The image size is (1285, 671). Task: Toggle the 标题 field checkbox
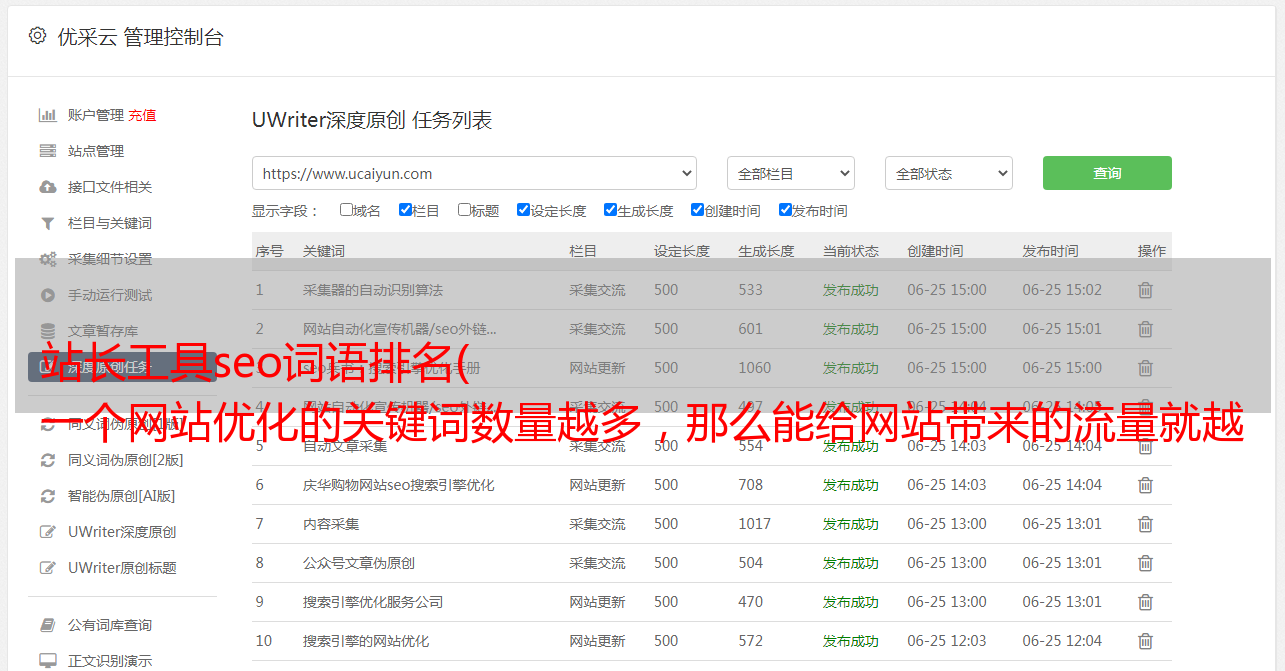(464, 210)
